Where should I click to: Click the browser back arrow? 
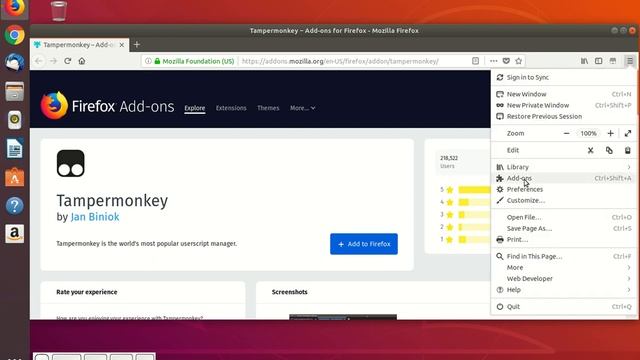click(39, 61)
